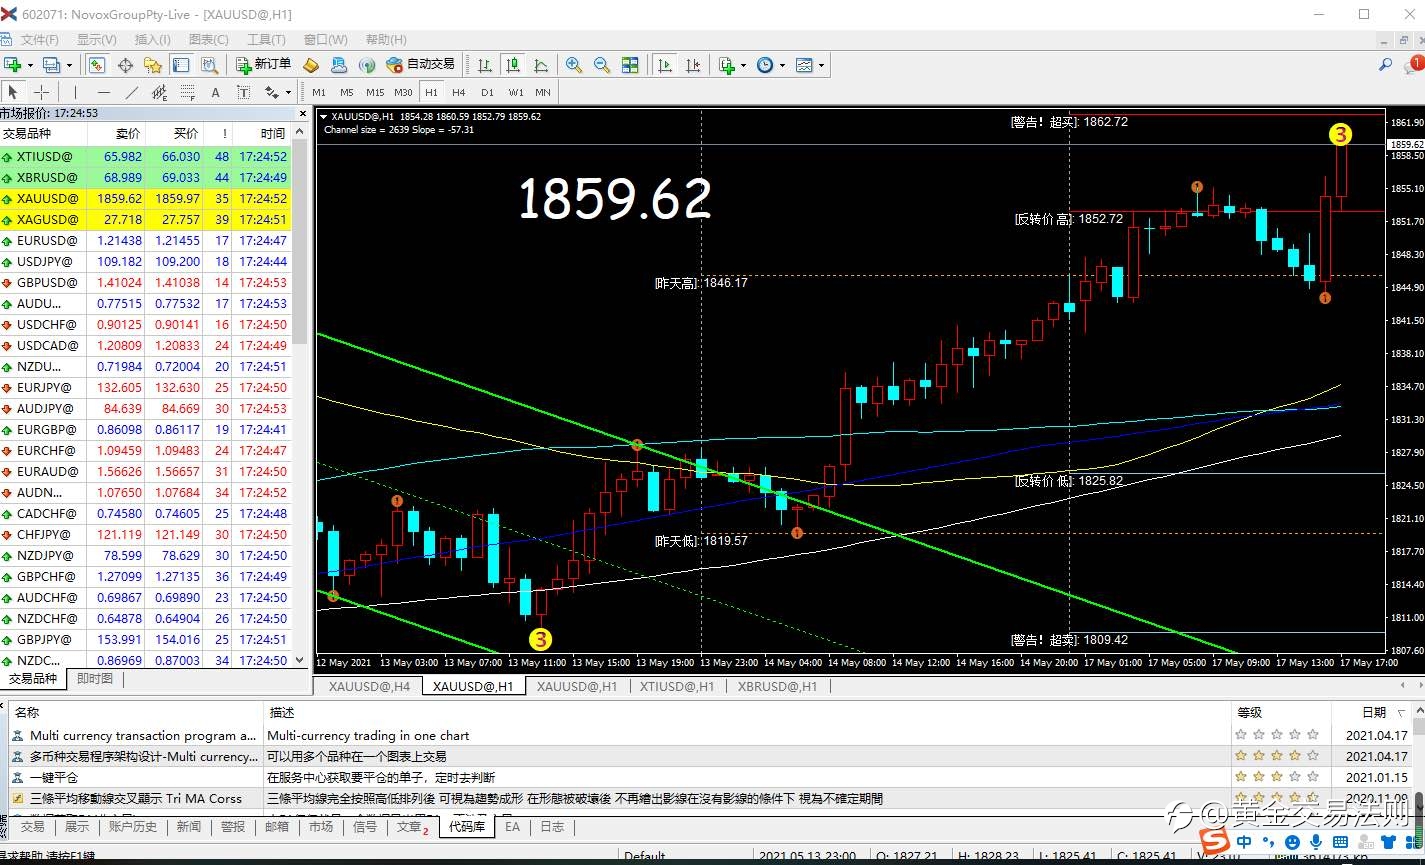Switch to the M15 timeframe
The image size is (1425, 865).
tap(375, 92)
